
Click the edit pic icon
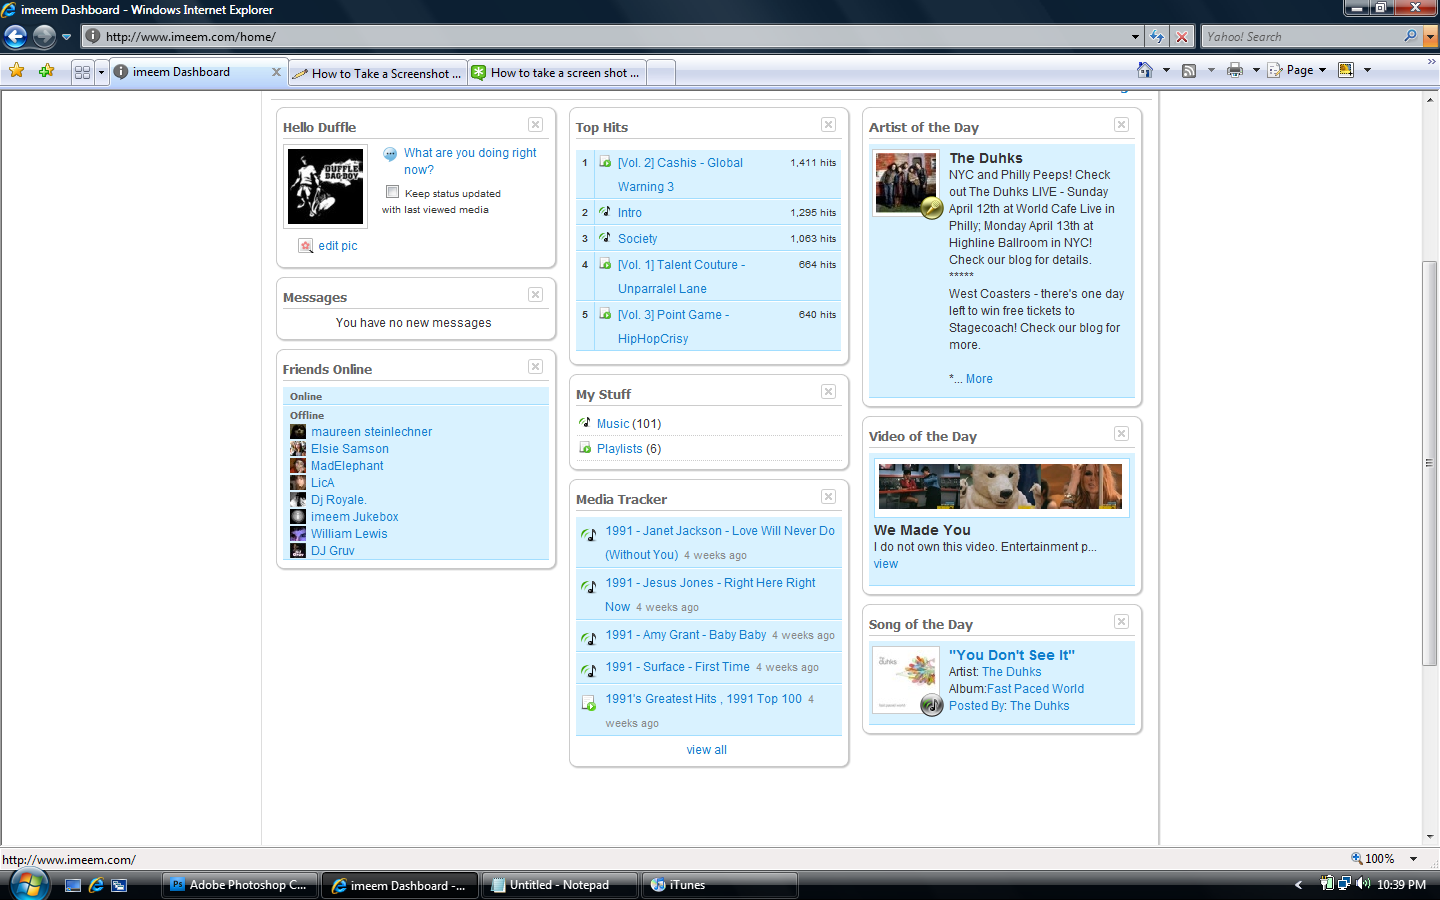click(x=306, y=246)
